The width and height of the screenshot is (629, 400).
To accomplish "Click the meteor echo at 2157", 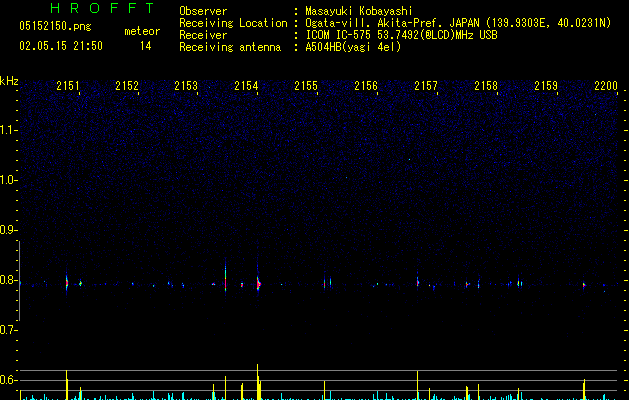I will tap(418, 282).
